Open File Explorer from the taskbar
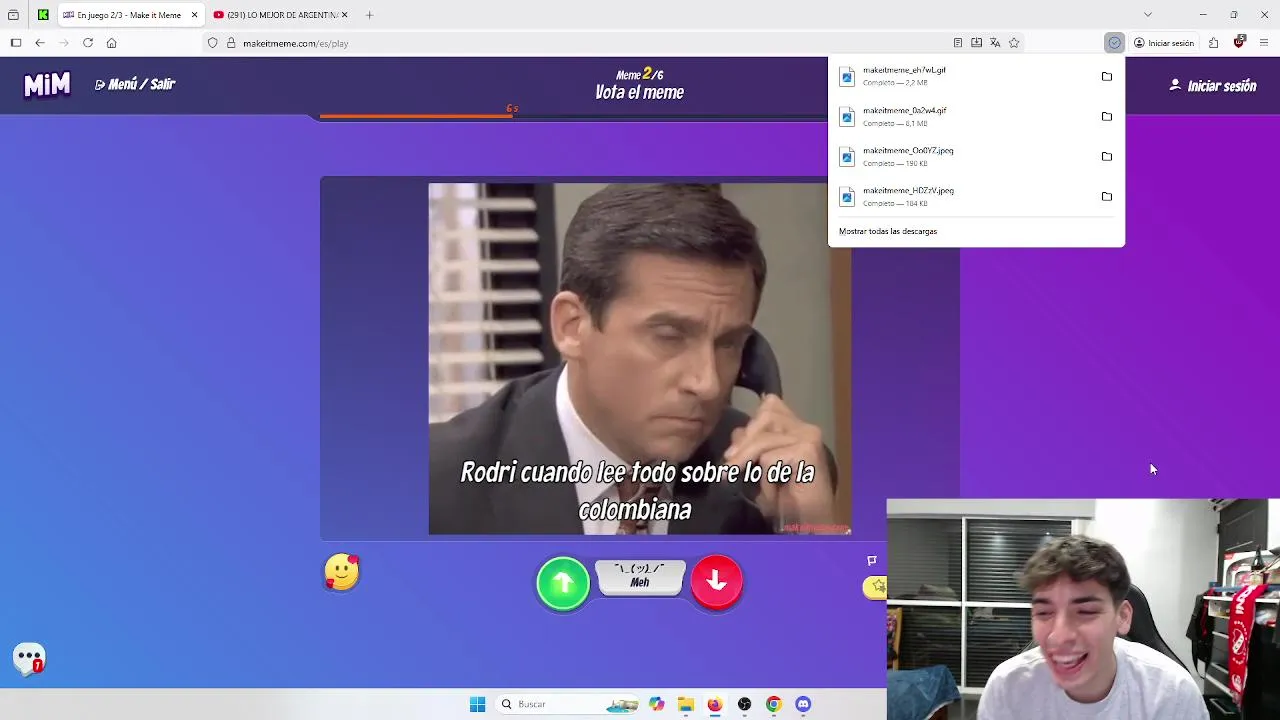 click(685, 704)
